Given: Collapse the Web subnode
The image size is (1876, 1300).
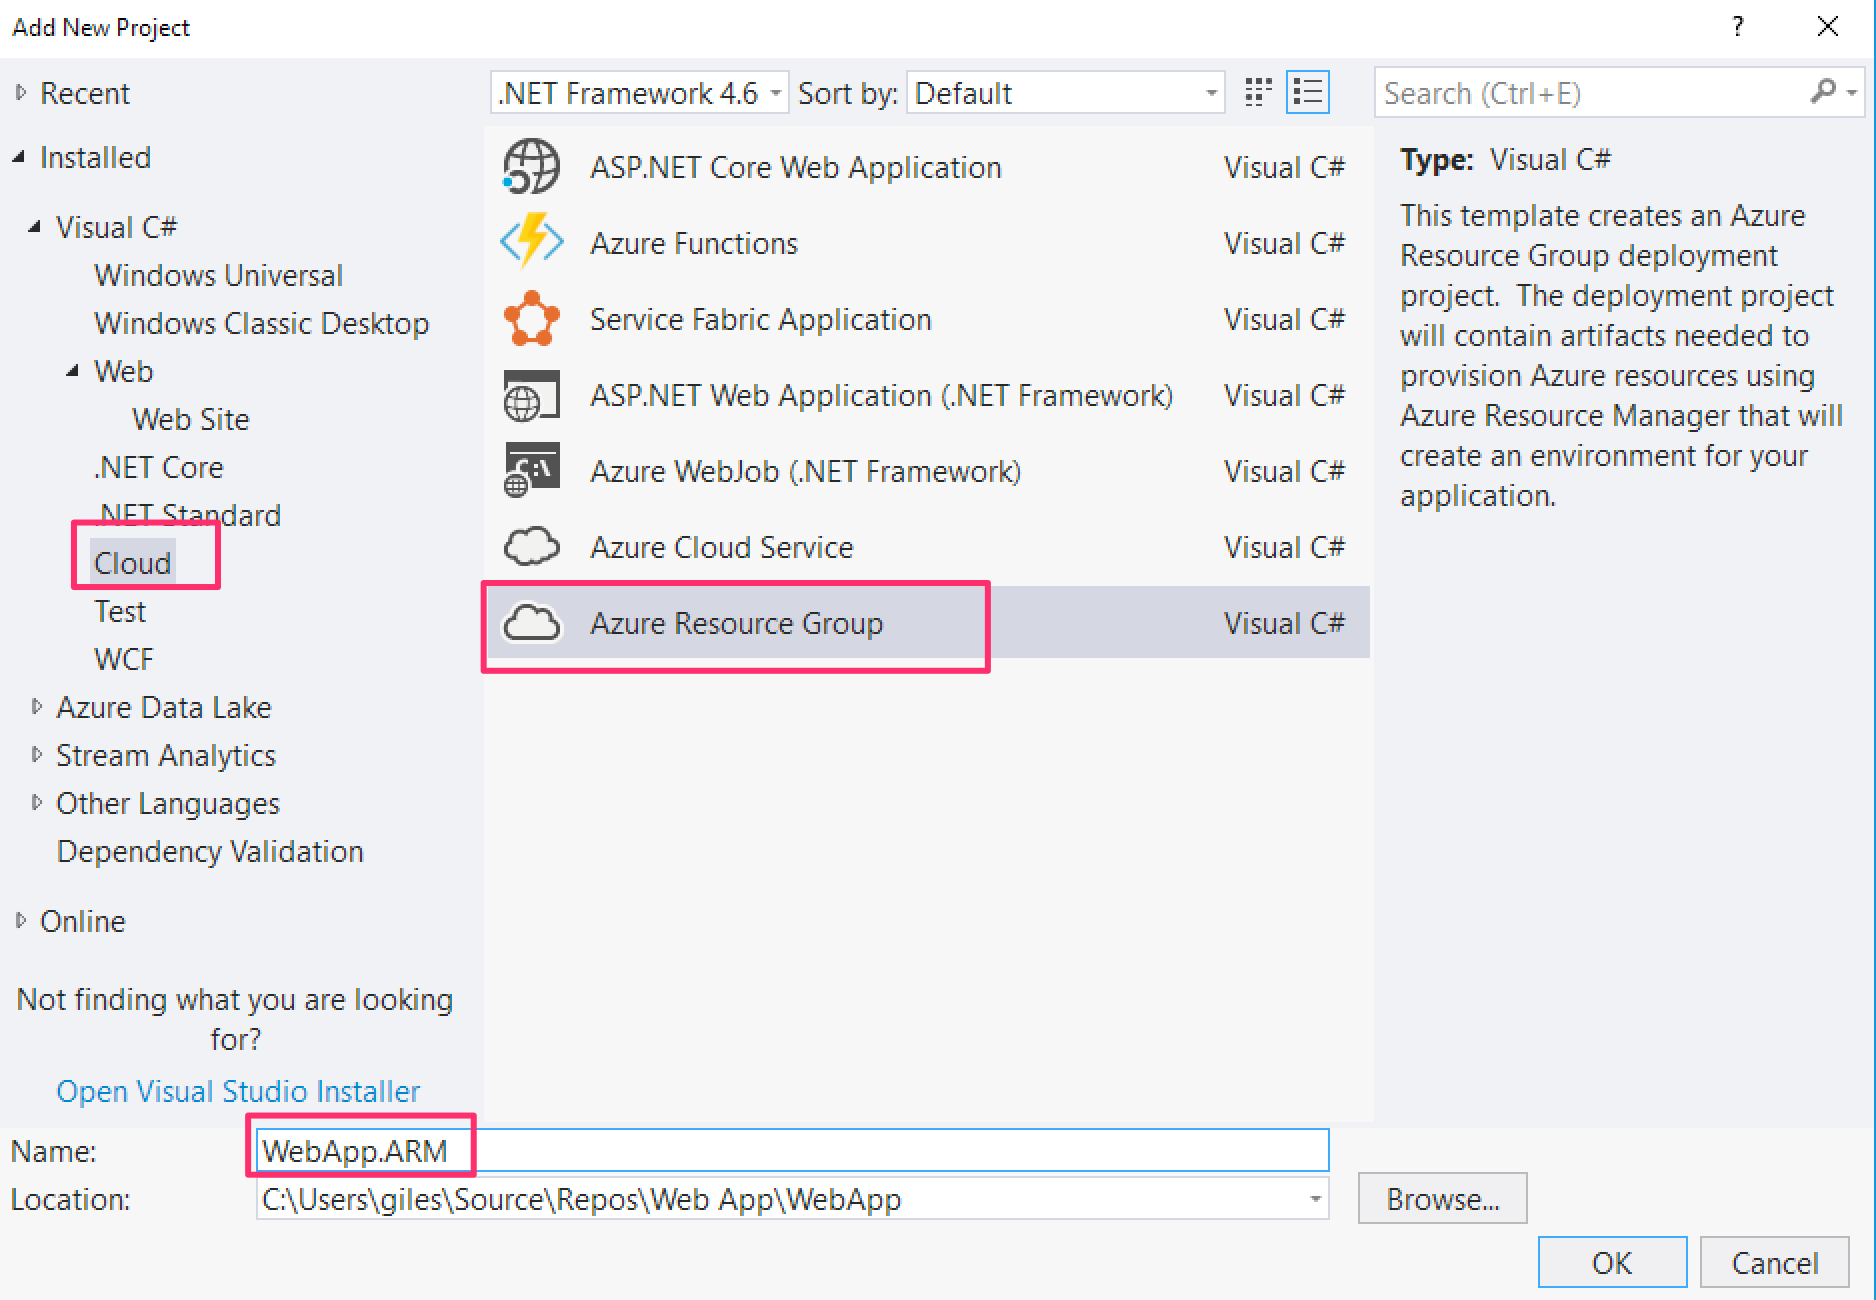Looking at the screenshot, I should (73, 371).
